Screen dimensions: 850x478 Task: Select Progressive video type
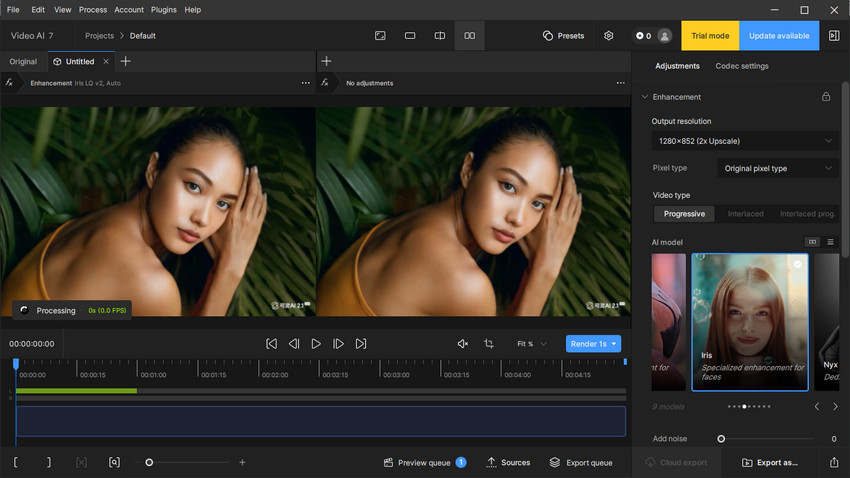684,214
